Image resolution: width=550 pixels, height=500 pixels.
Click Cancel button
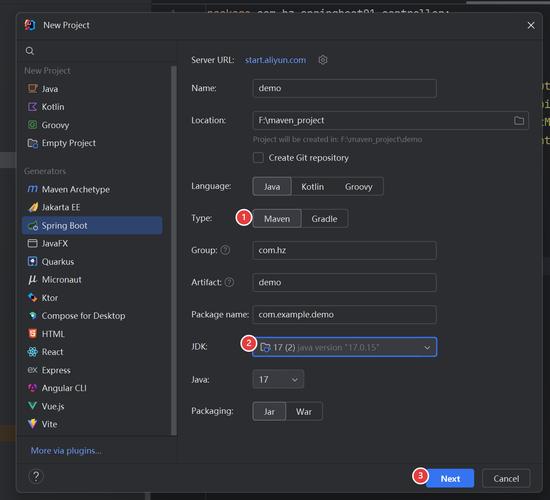coord(506,478)
